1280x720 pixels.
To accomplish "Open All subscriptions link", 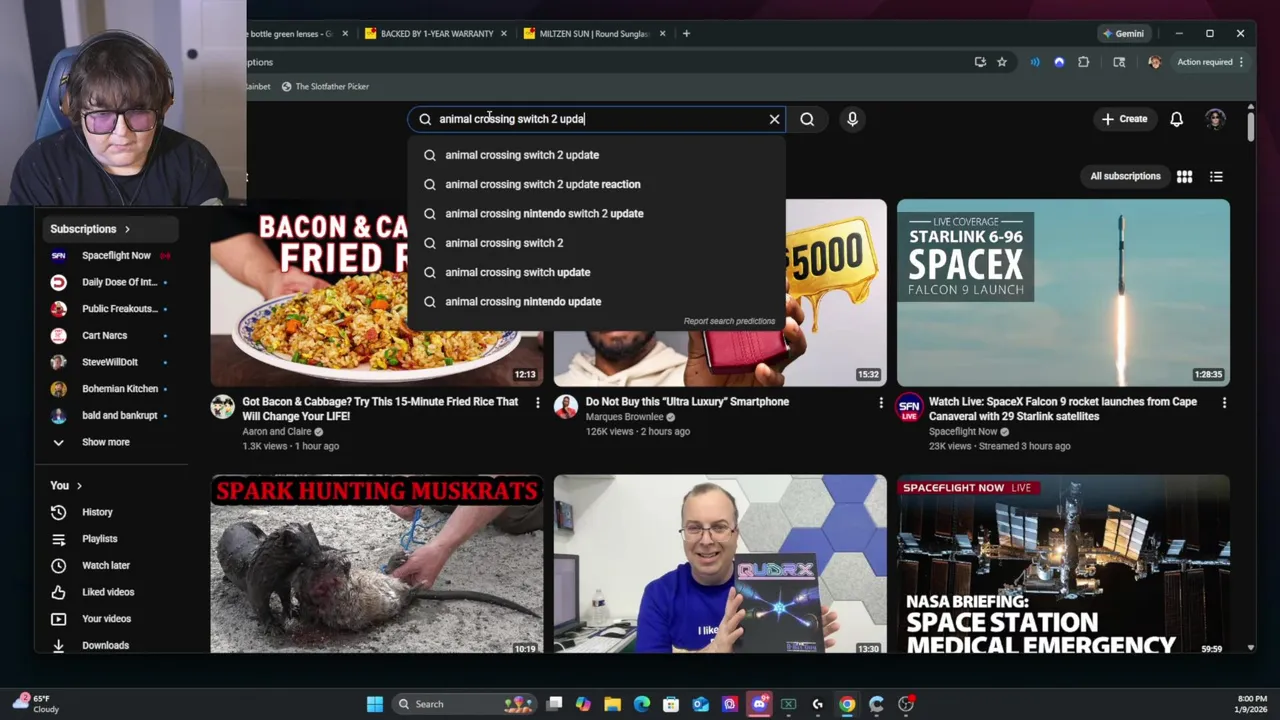I will pyautogui.click(x=1125, y=176).
